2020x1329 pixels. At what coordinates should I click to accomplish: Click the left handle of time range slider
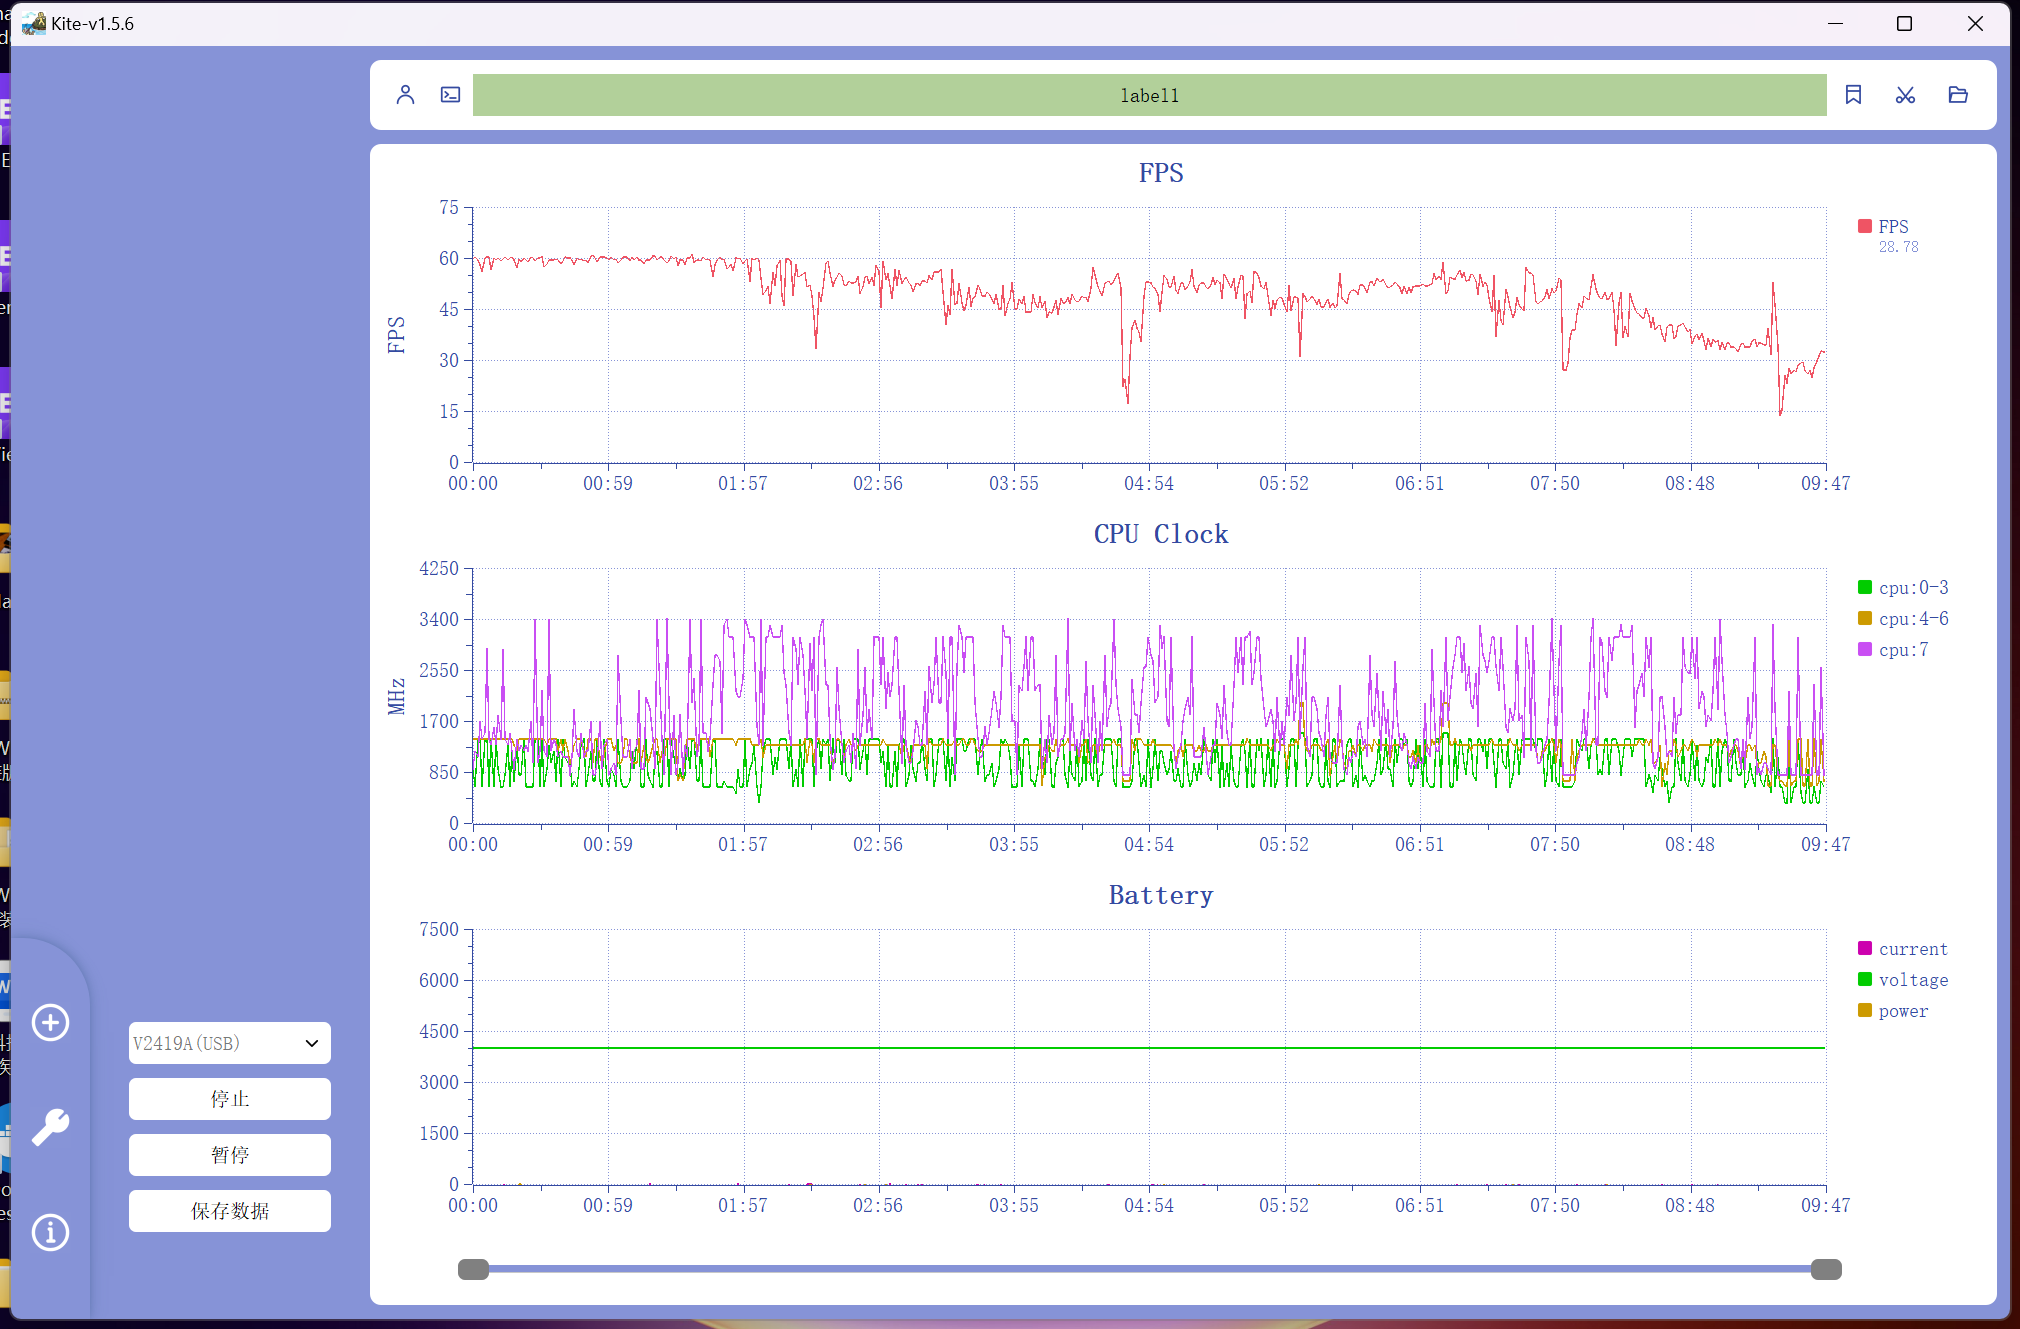pos(473,1270)
